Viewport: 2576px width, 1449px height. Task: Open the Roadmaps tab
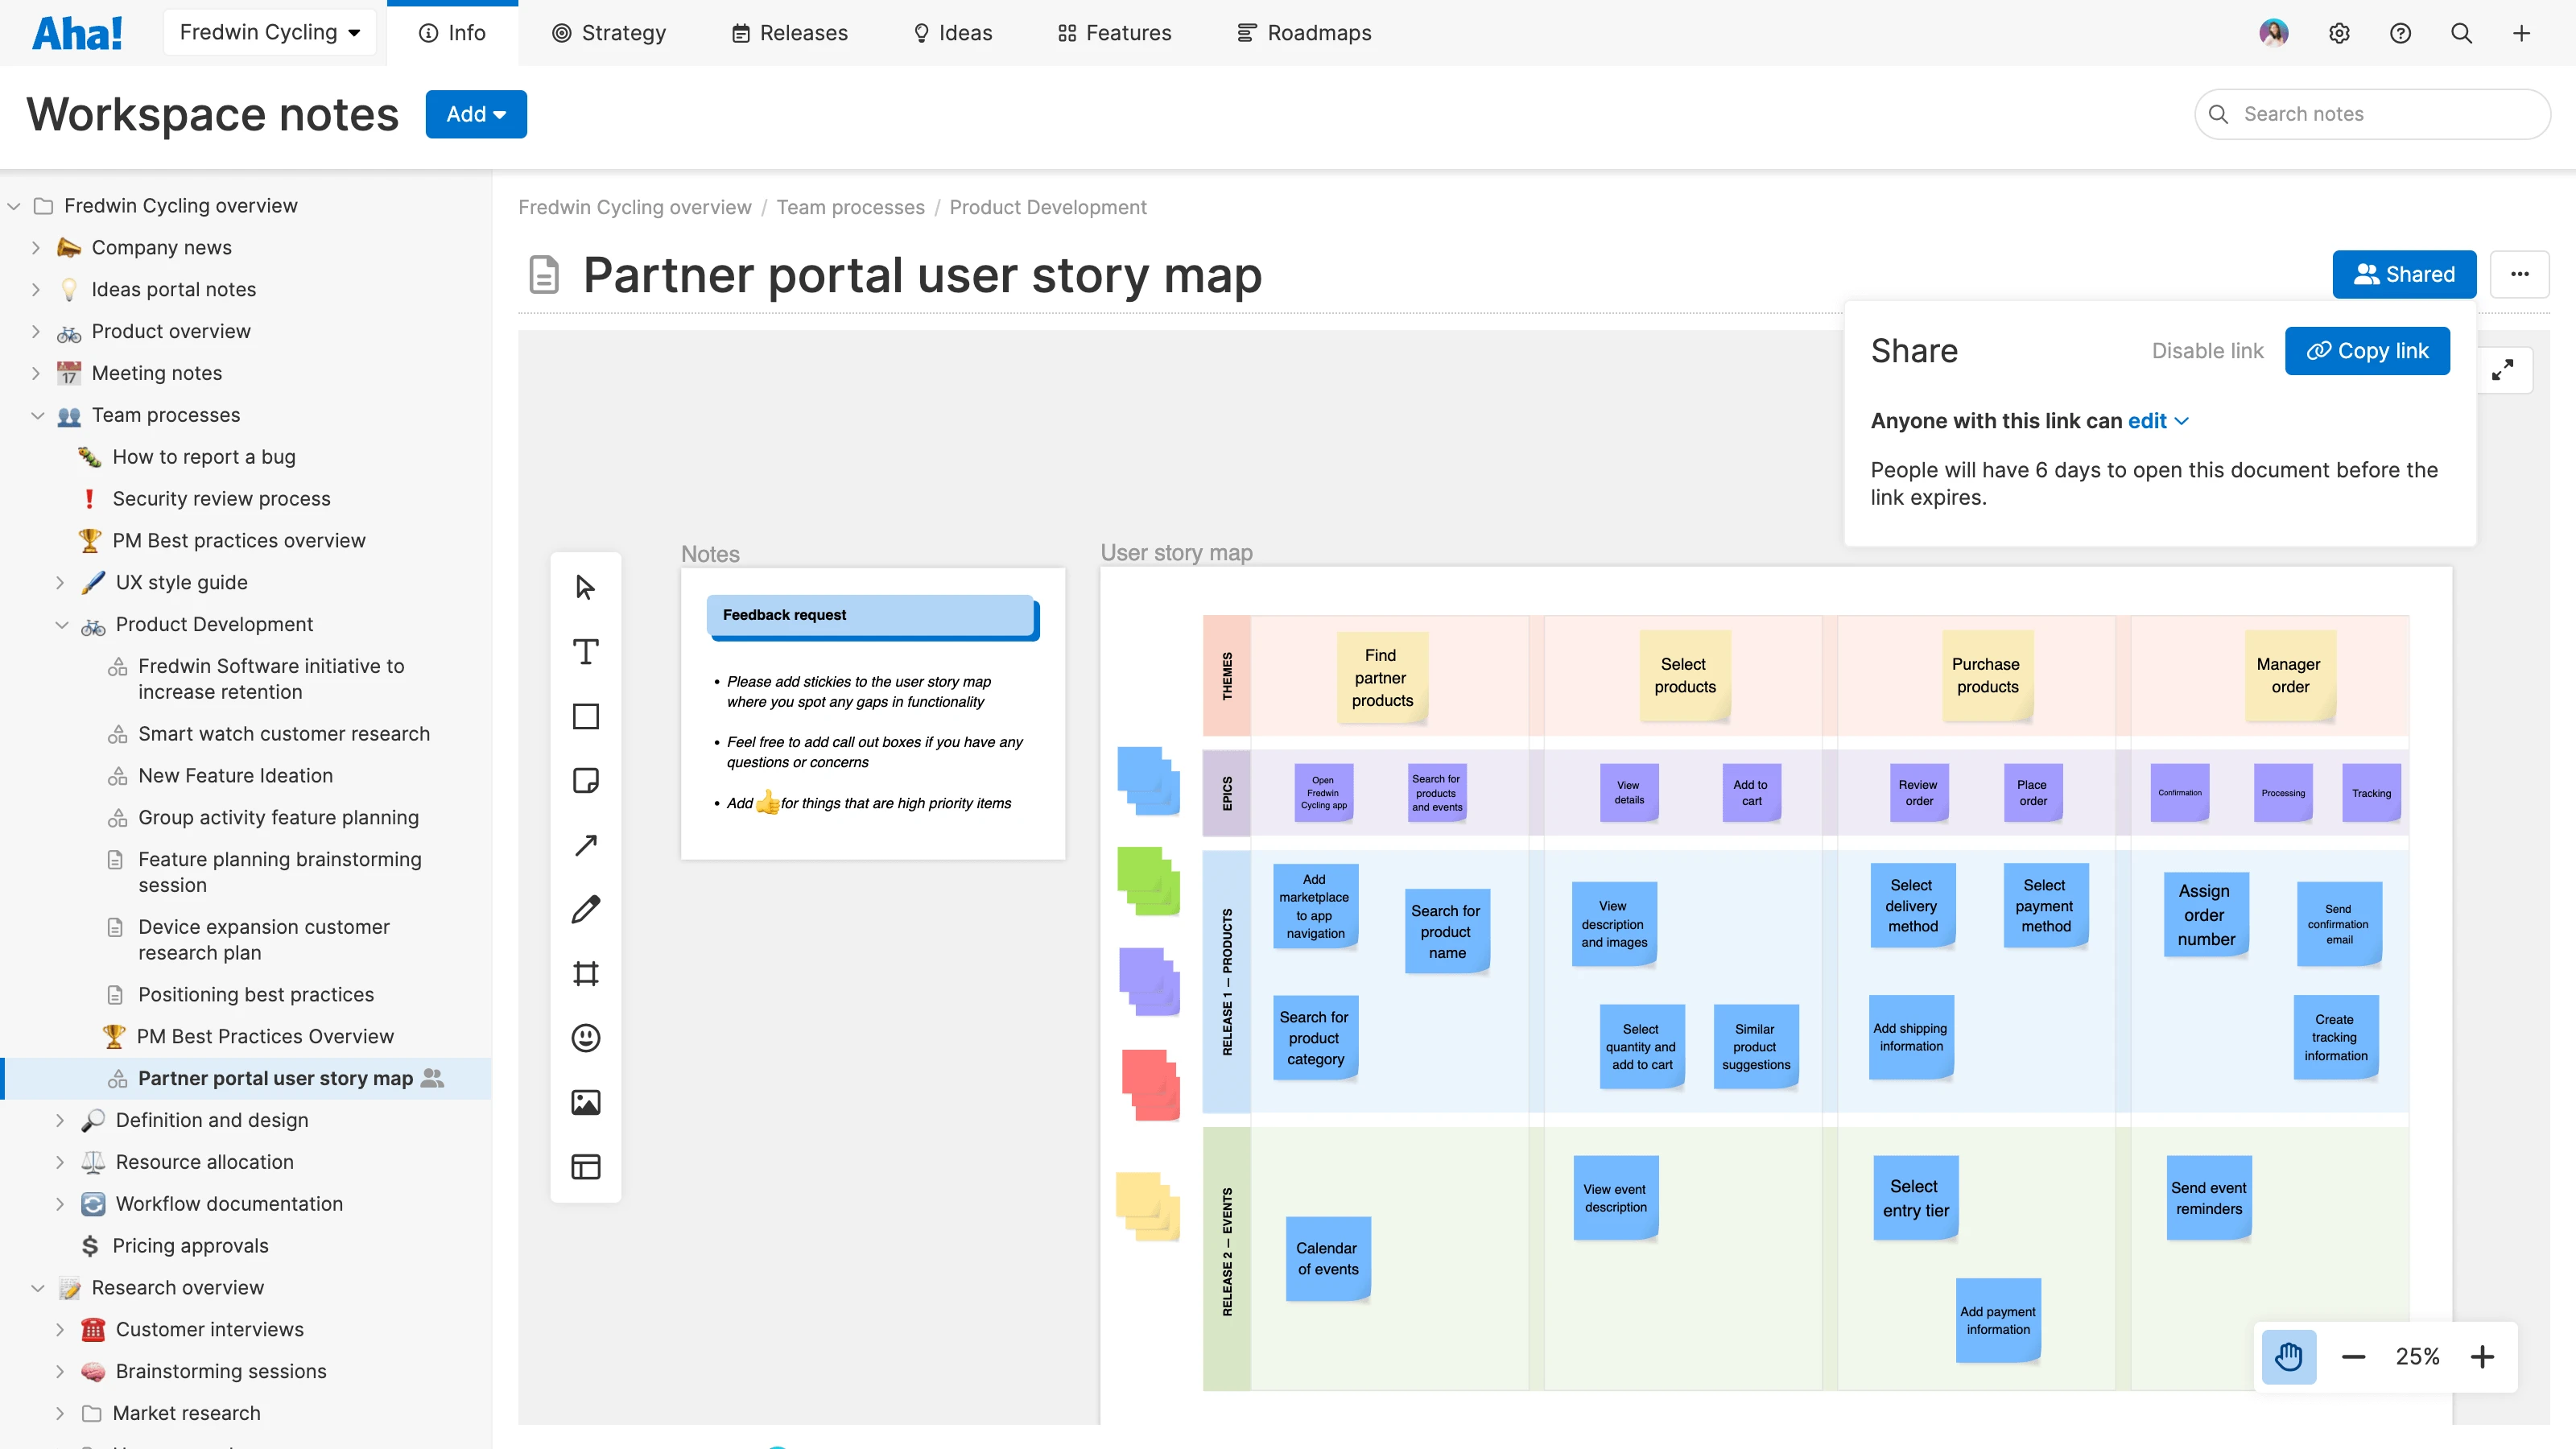(1304, 33)
